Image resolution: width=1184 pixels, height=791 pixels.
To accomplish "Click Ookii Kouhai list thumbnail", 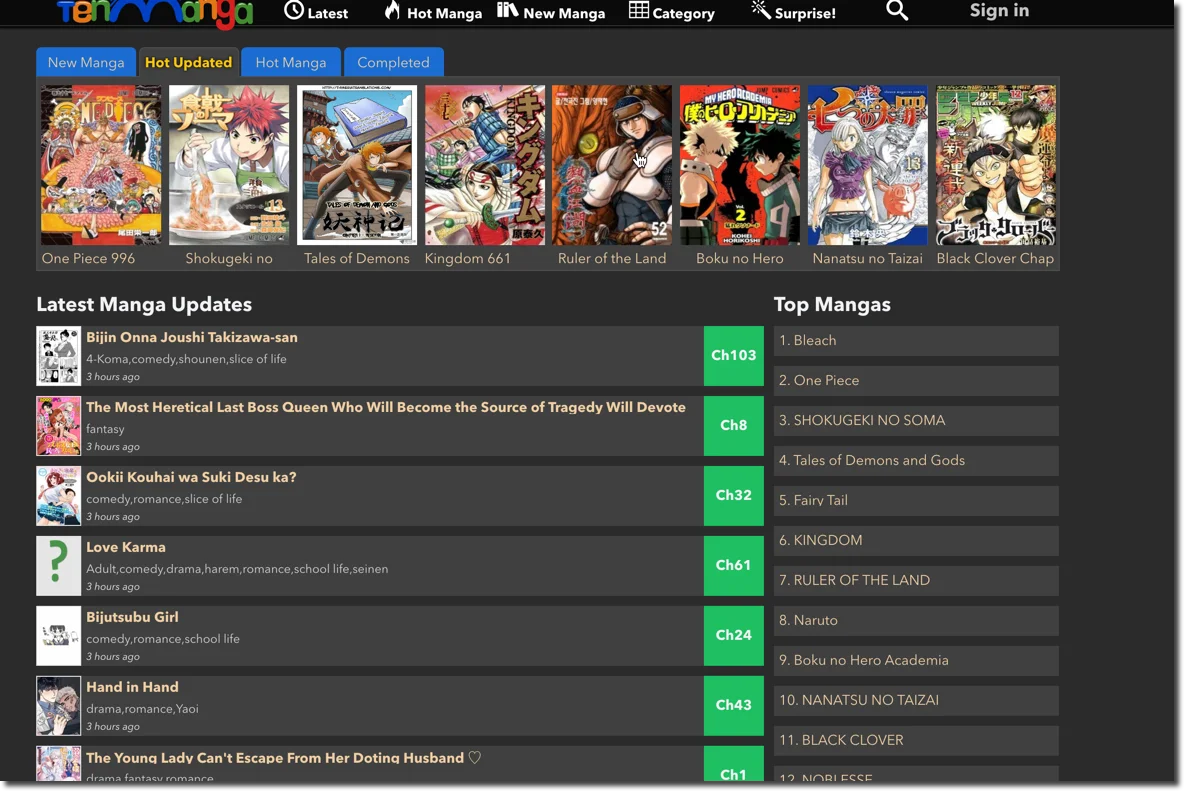I will pyautogui.click(x=58, y=496).
